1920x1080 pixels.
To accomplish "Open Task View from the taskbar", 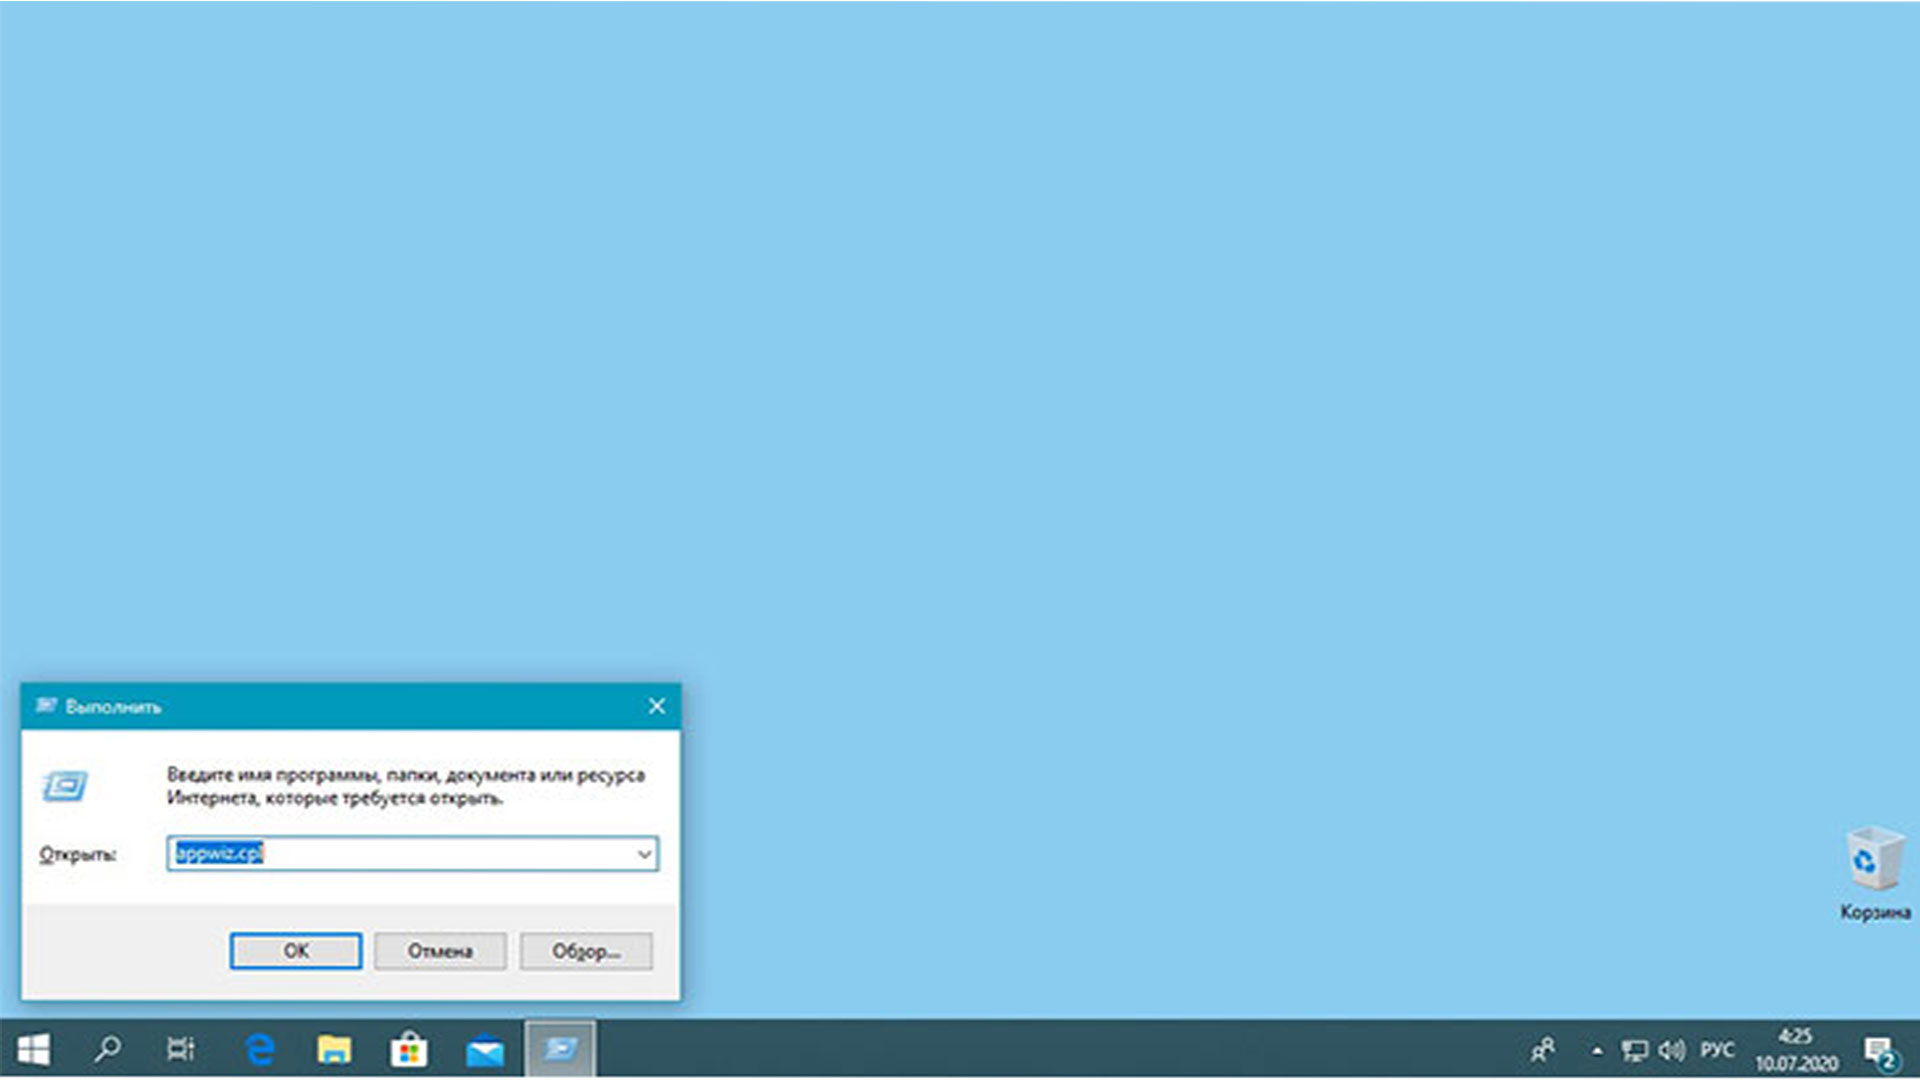I will point(181,1049).
